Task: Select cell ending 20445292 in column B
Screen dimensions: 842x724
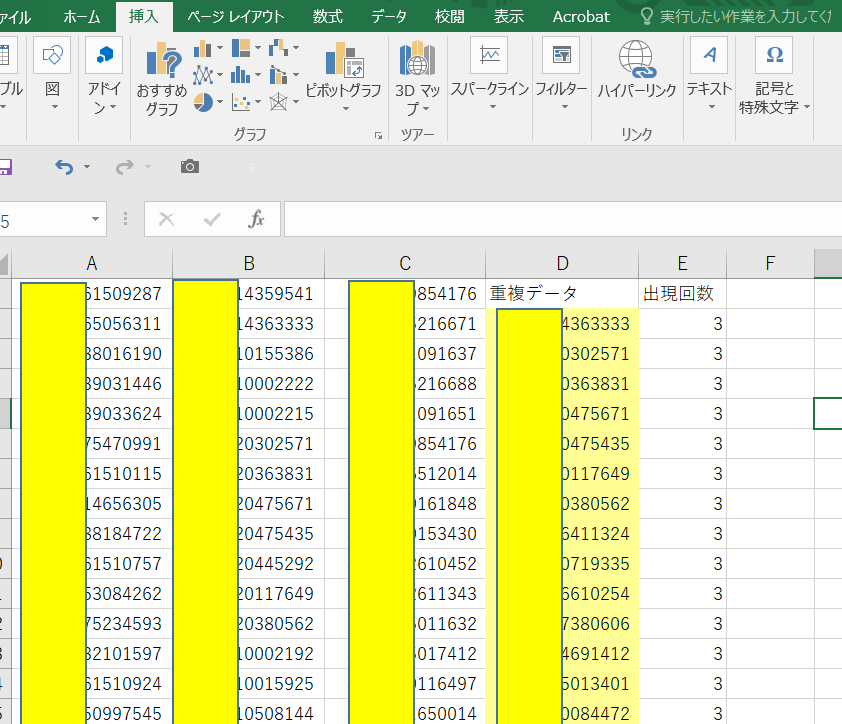Action: (x=249, y=564)
